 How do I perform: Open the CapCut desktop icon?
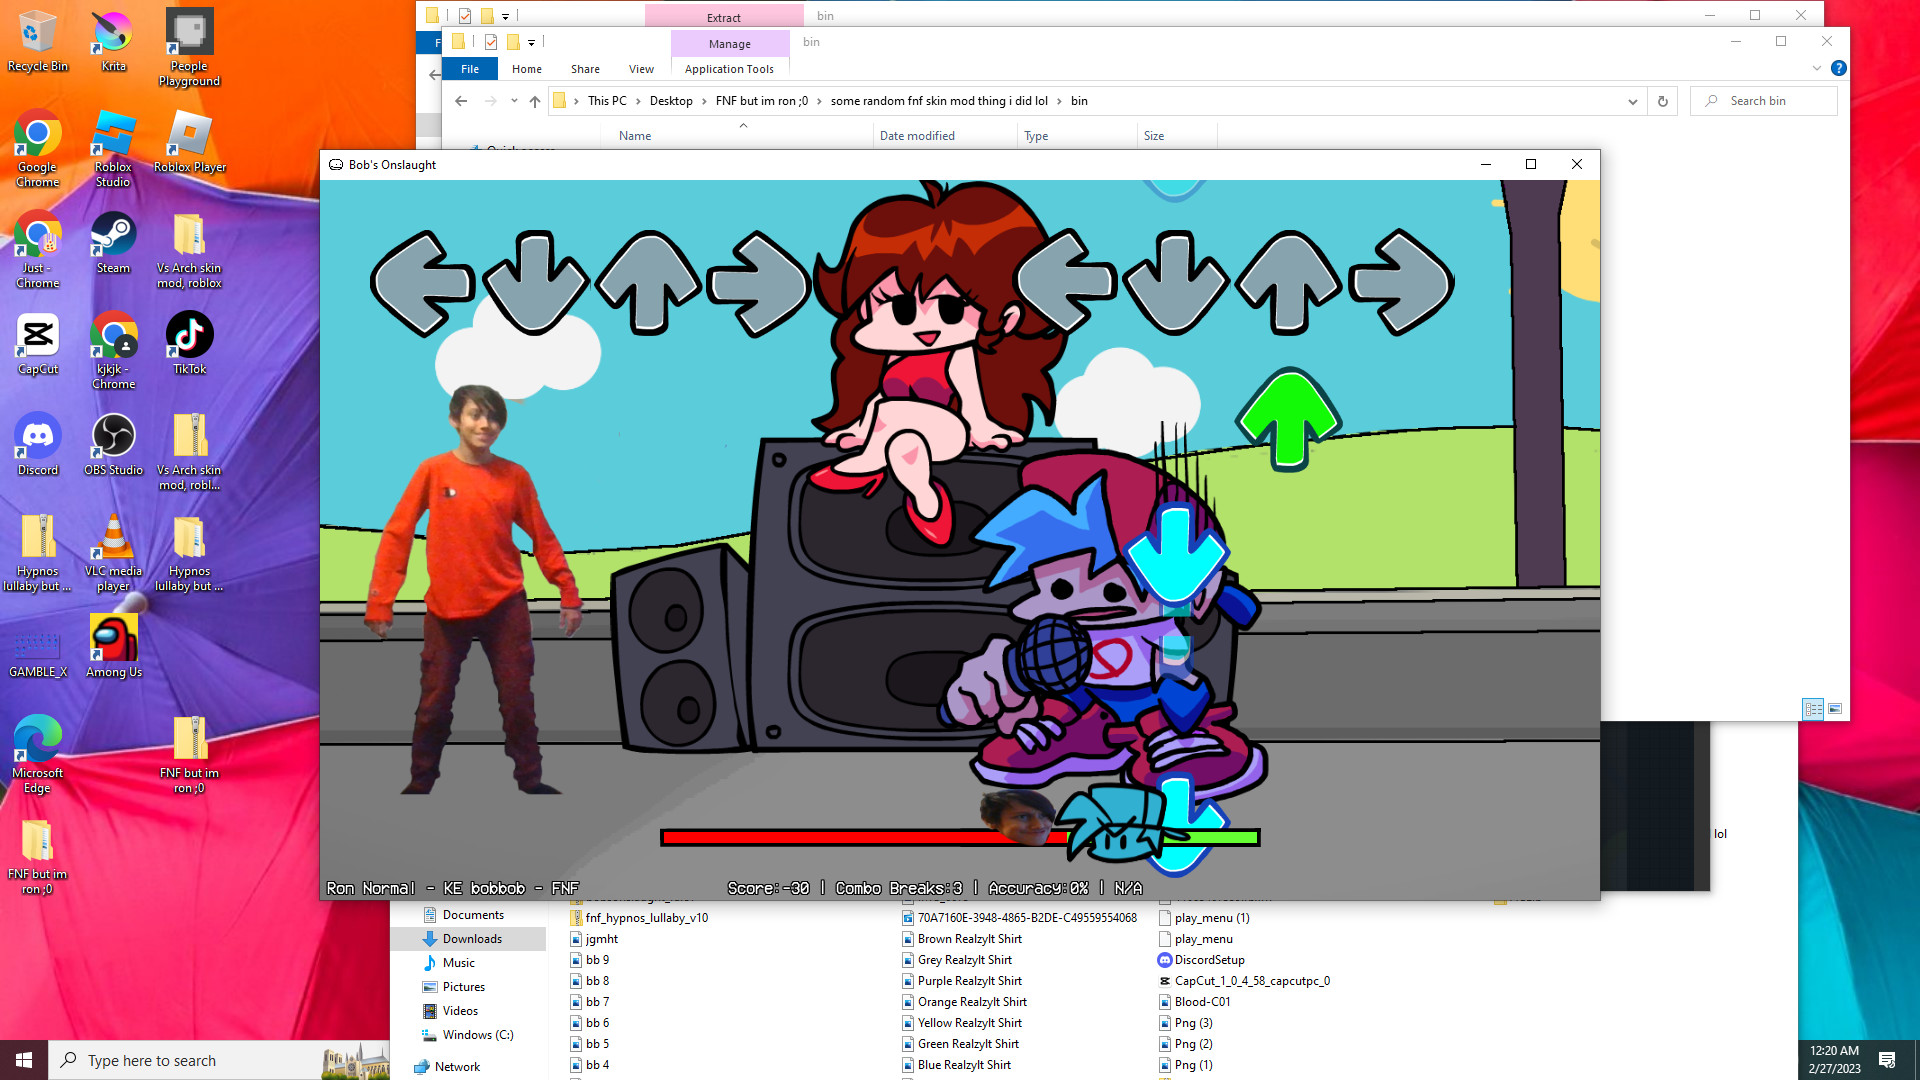coord(38,343)
